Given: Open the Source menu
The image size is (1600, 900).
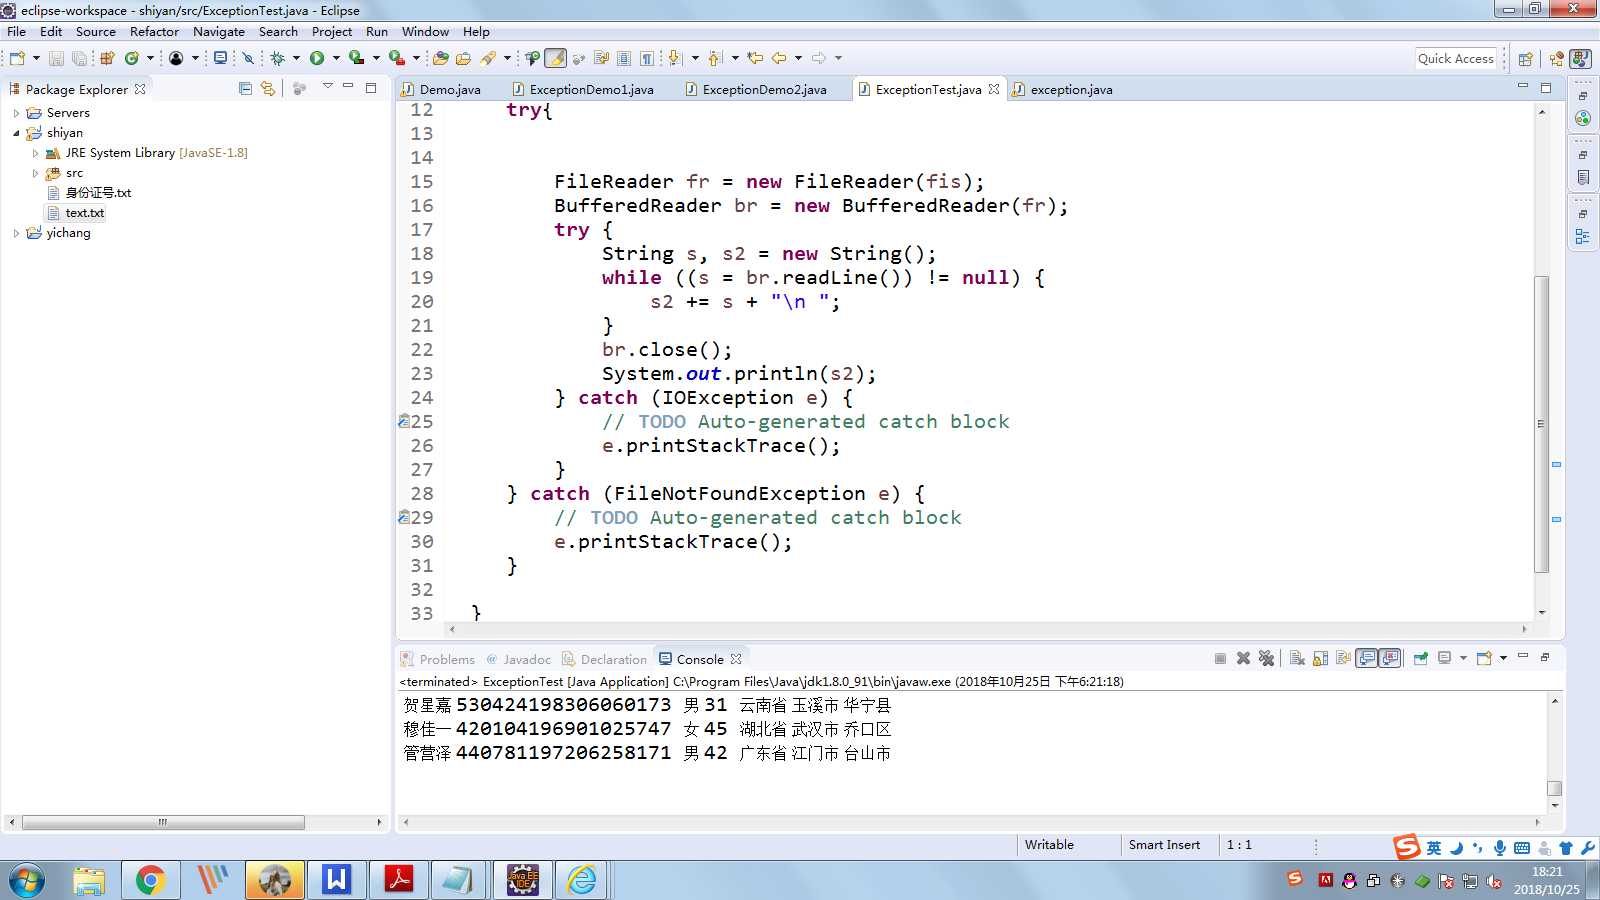Looking at the screenshot, I should (x=96, y=32).
